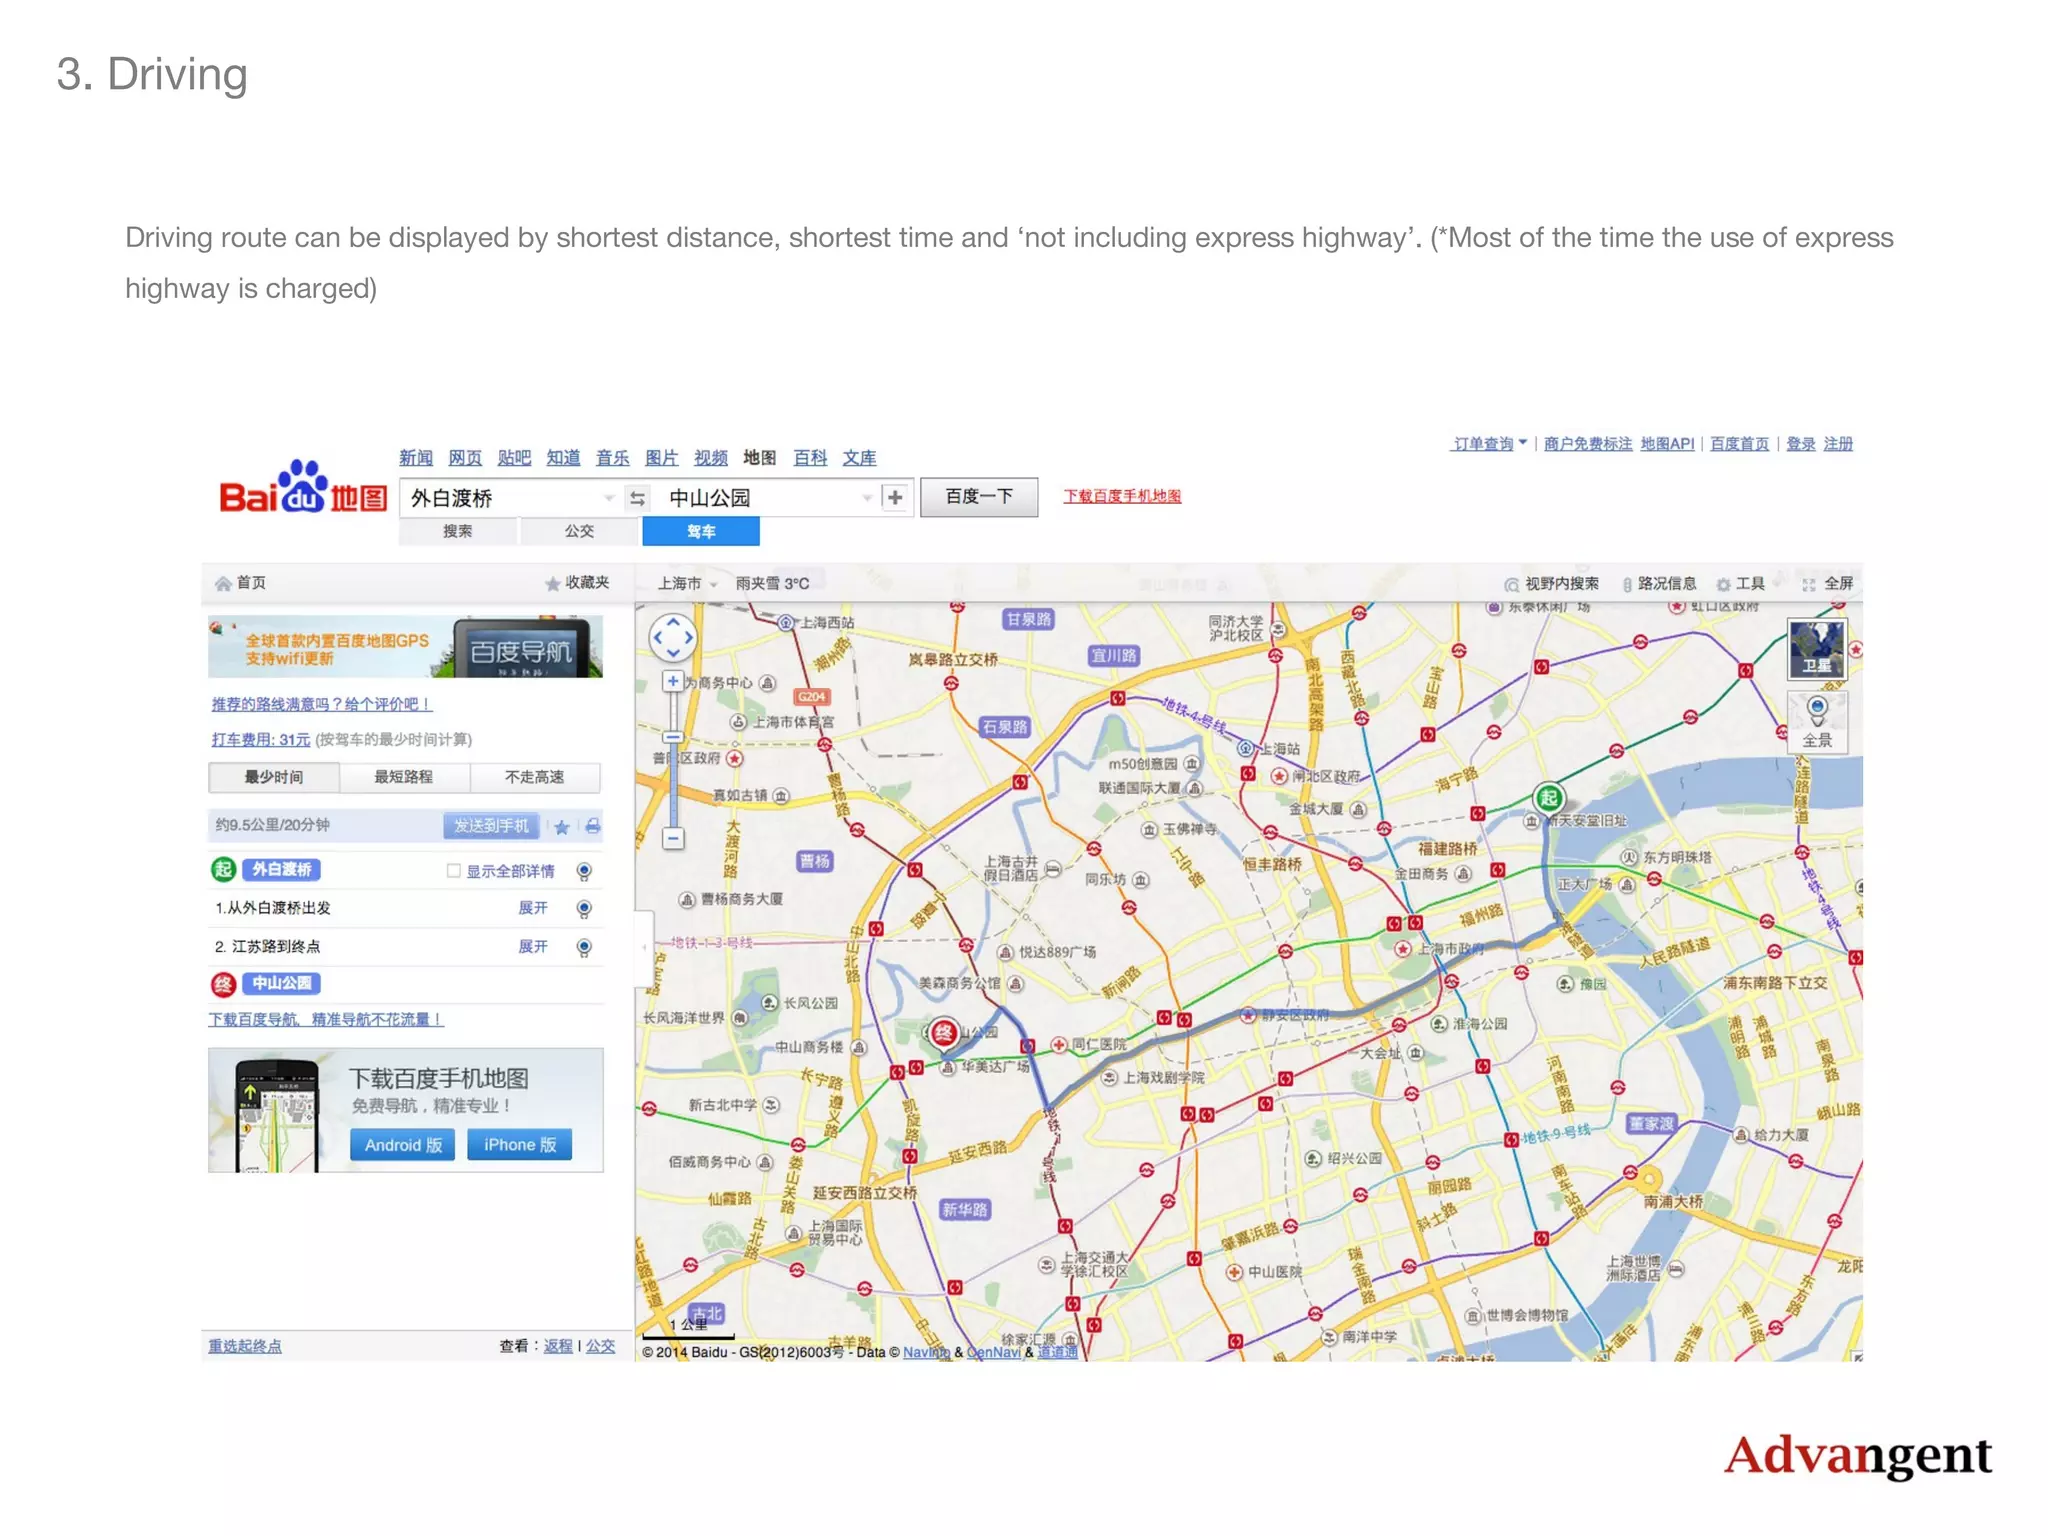Expand step 1 departing Waibaidu Bridge
The image size is (2048, 1536).
pos(532,908)
